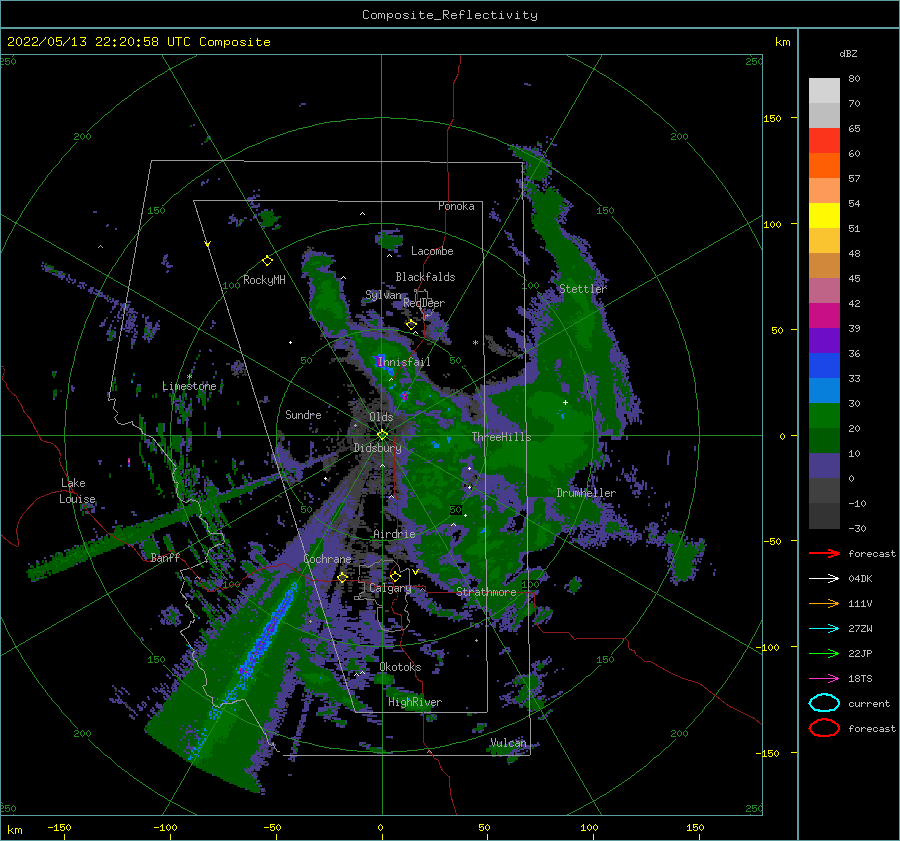This screenshot has height=841, width=900.
Task: Click the cyan 27ZW arrow in legend
Action: click(x=824, y=629)
